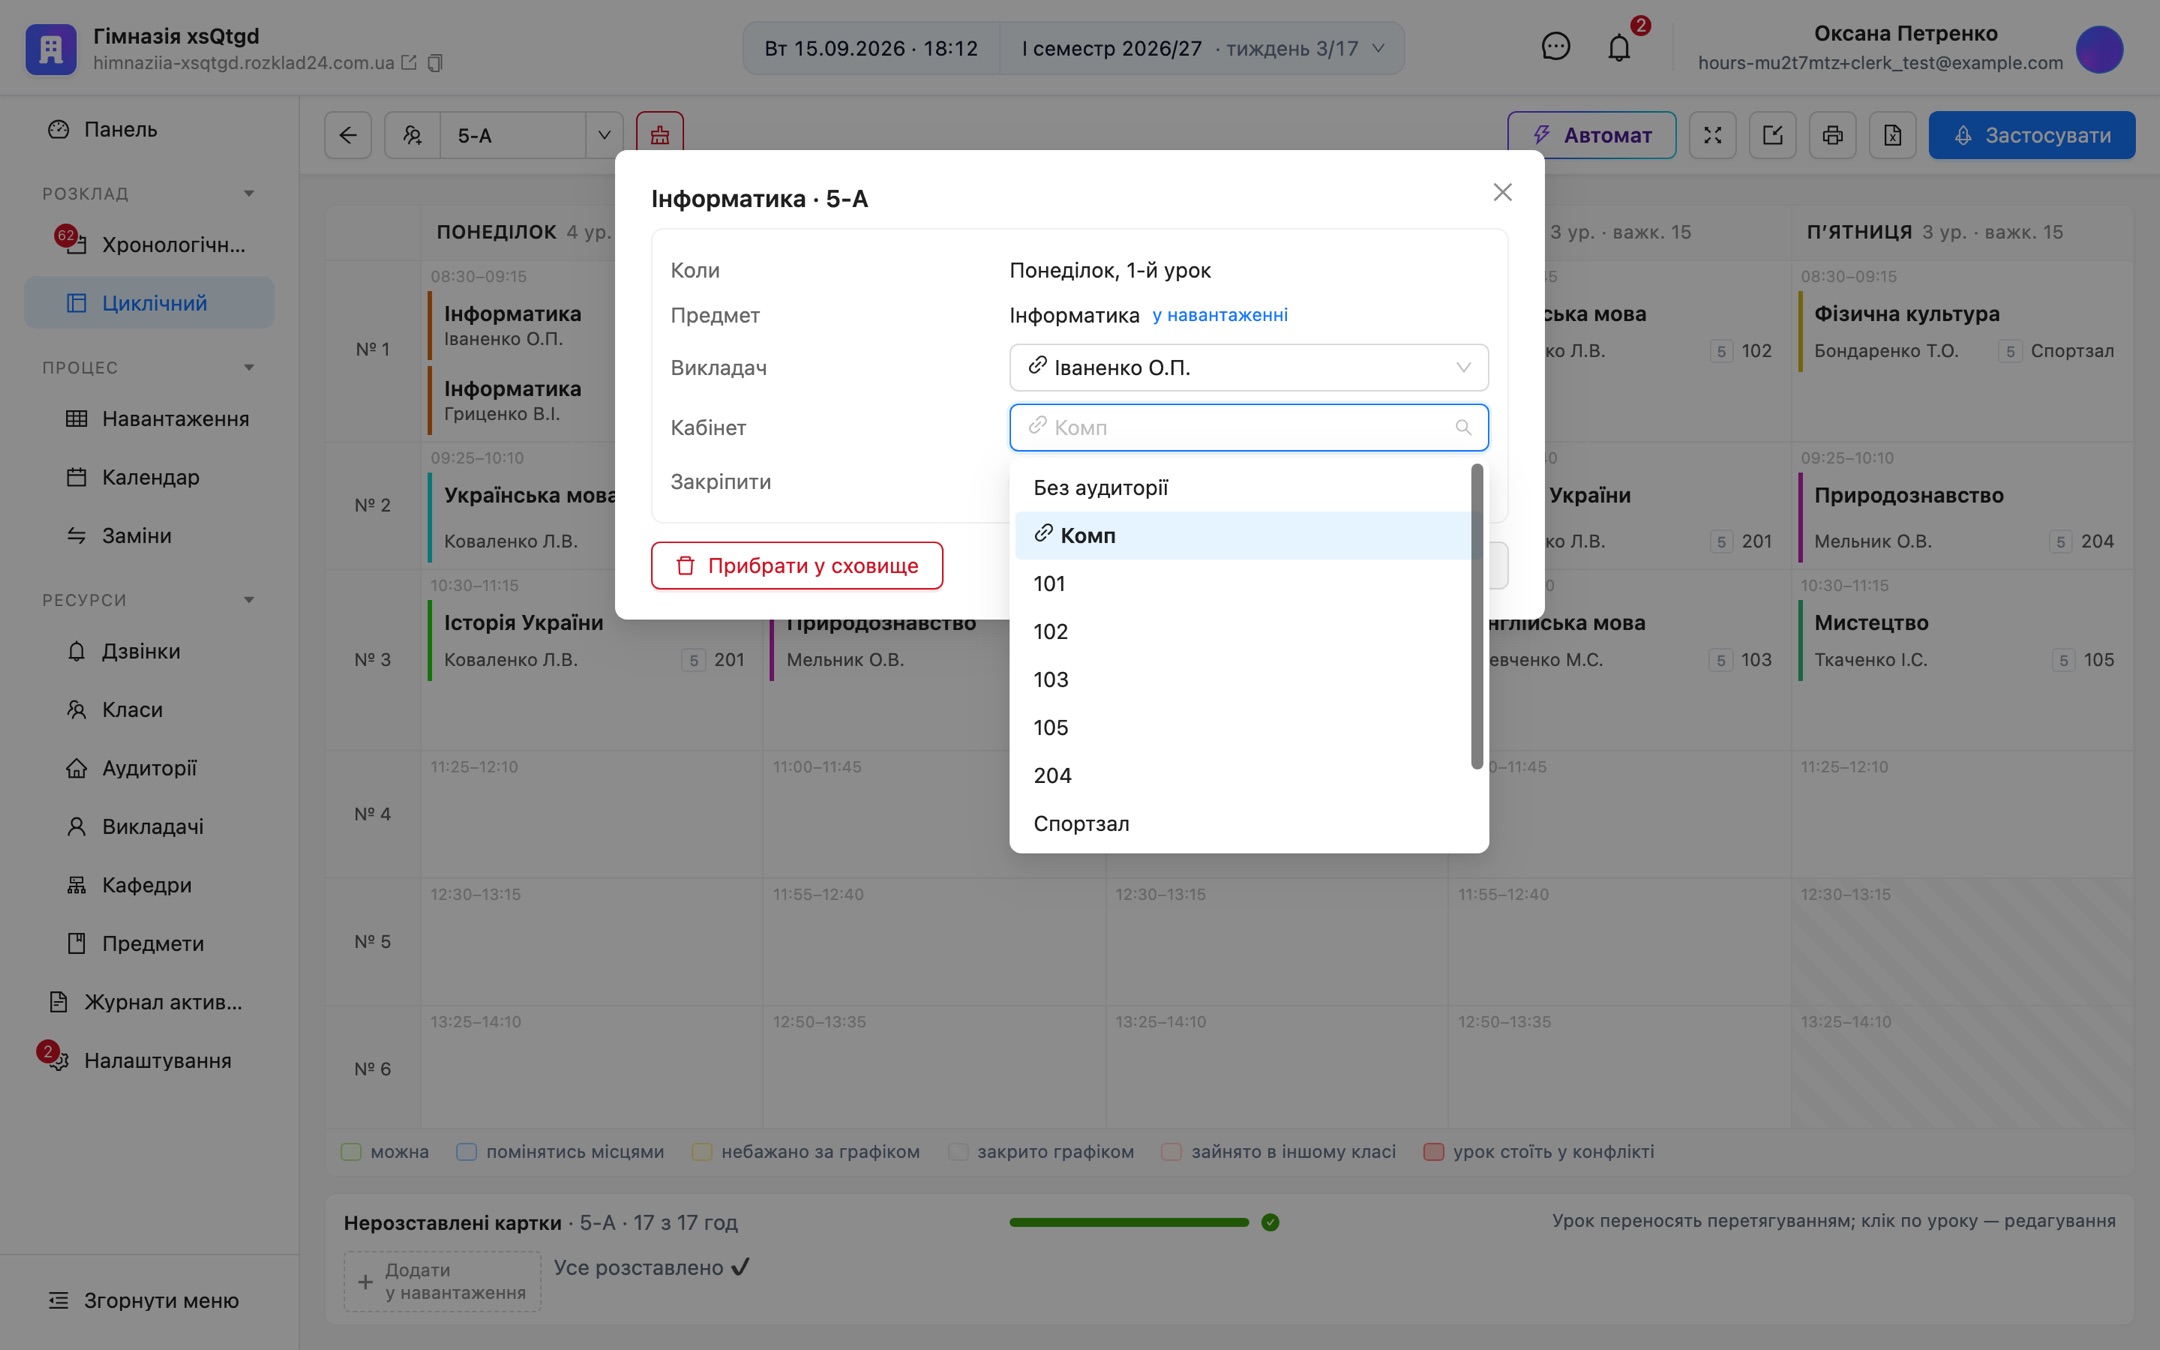Collapse the РЕСУРСИ sidebar section

pyautogui.click(x=249, y=600)
